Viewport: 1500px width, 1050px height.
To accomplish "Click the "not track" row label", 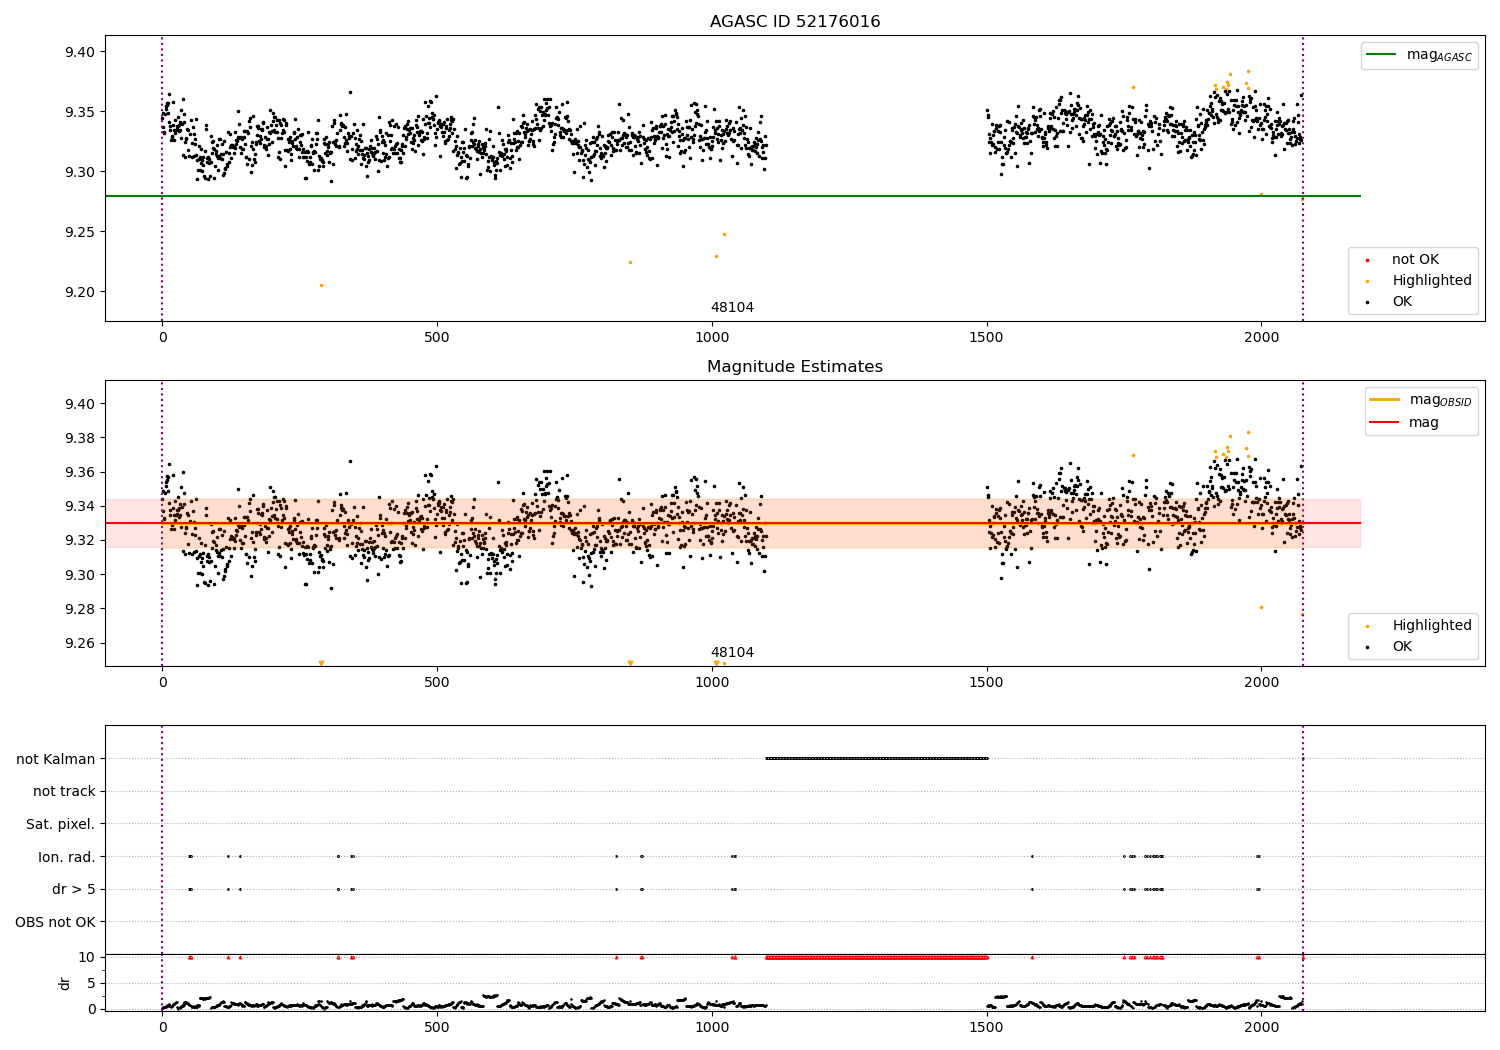I will click(64, 792).
